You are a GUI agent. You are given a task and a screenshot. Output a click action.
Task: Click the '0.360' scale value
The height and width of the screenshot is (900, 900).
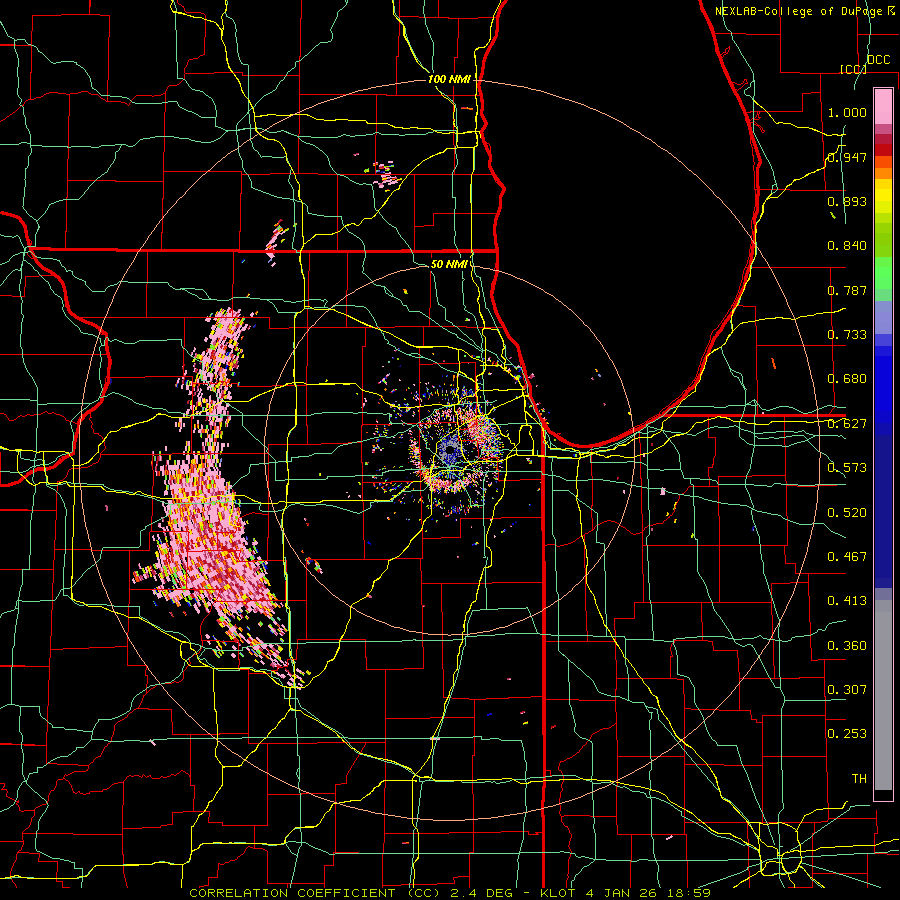point(847,646)
